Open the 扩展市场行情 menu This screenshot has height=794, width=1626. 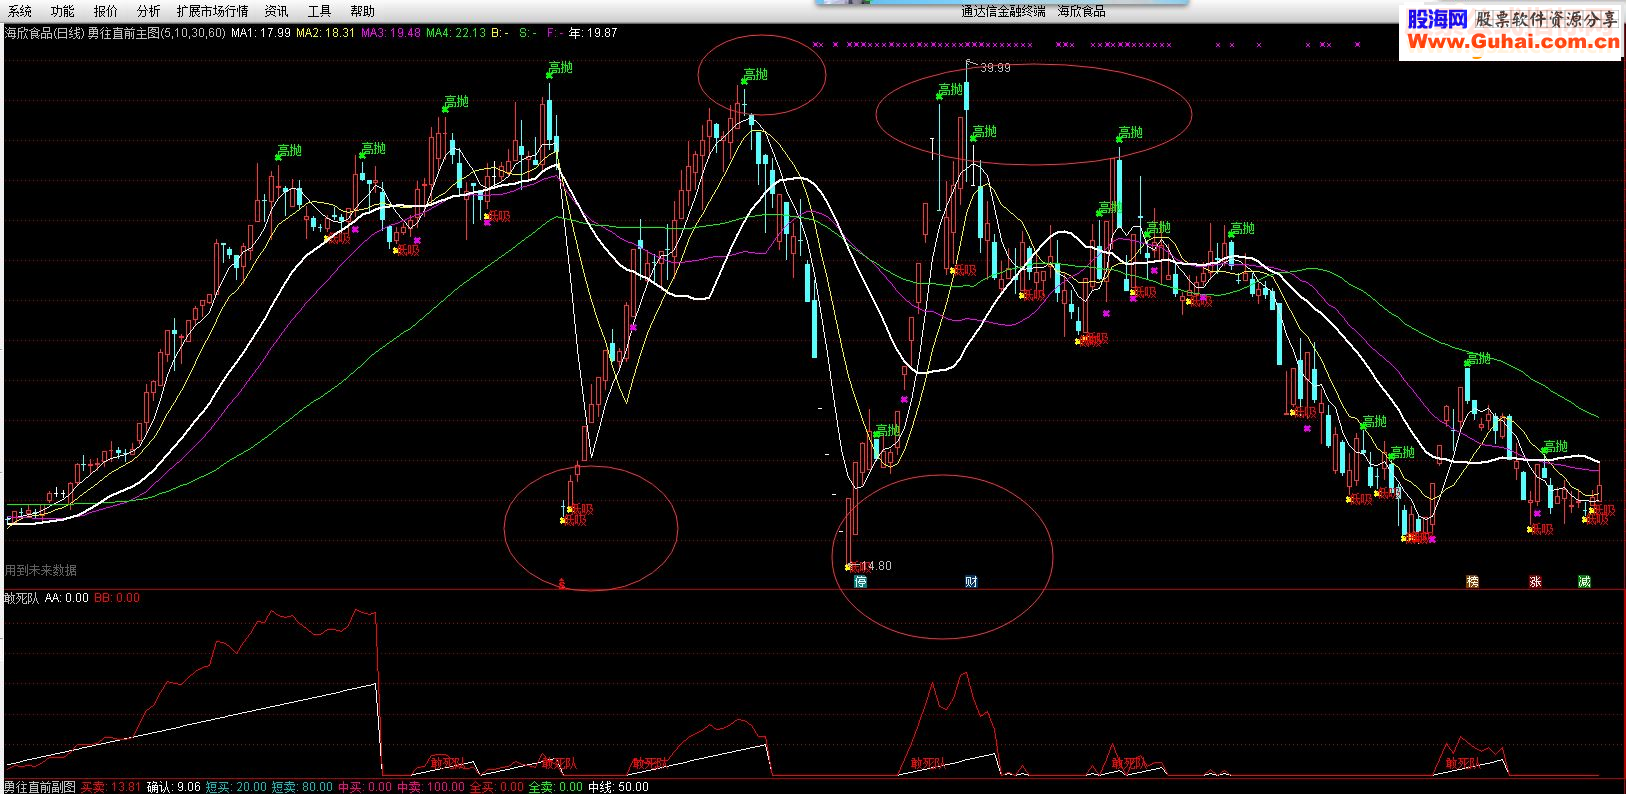(x=212, y=11)
